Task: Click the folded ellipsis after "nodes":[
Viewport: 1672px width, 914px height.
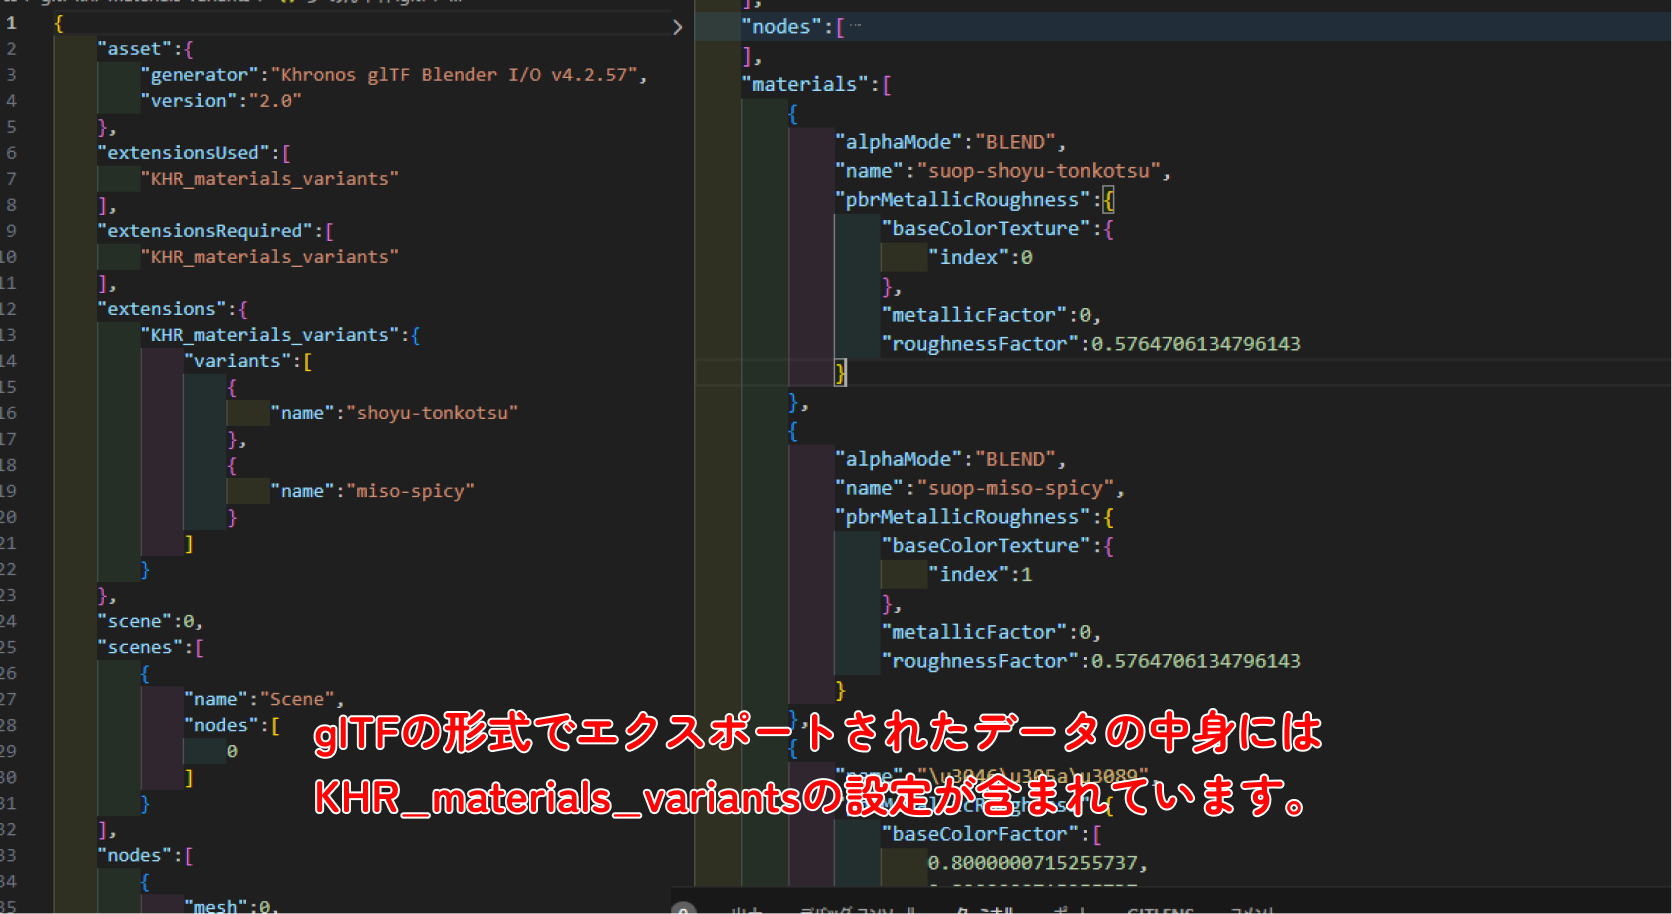Action: (x=855, y=27)
